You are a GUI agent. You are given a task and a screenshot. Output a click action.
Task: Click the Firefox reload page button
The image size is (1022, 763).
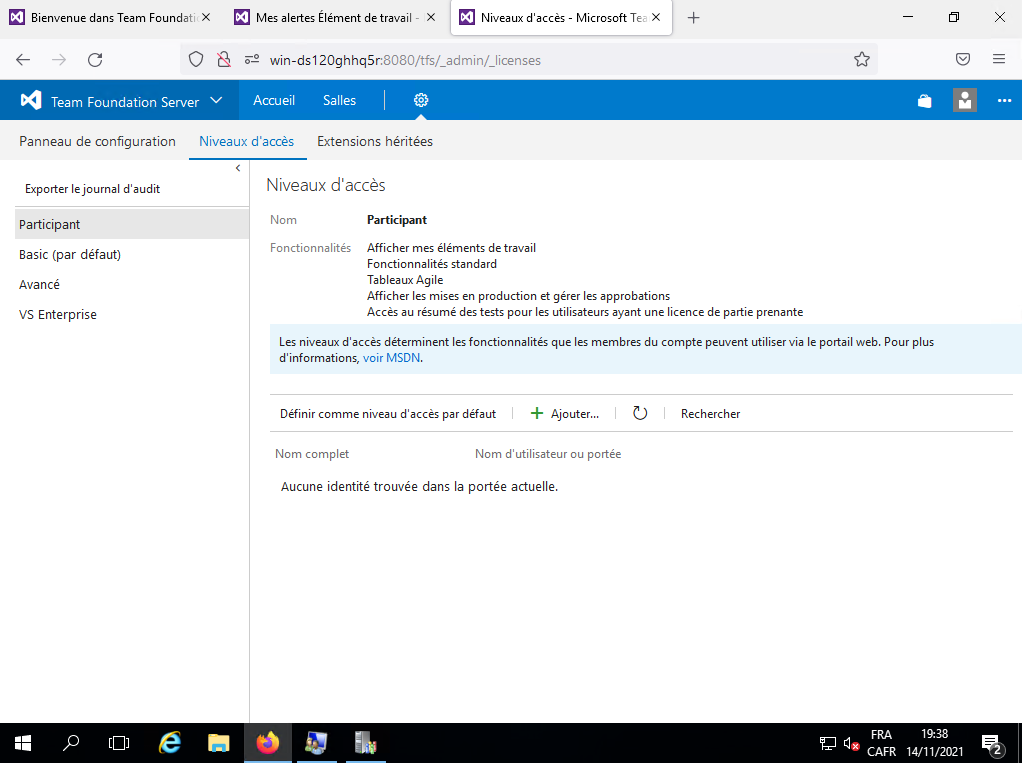(95, 60)
